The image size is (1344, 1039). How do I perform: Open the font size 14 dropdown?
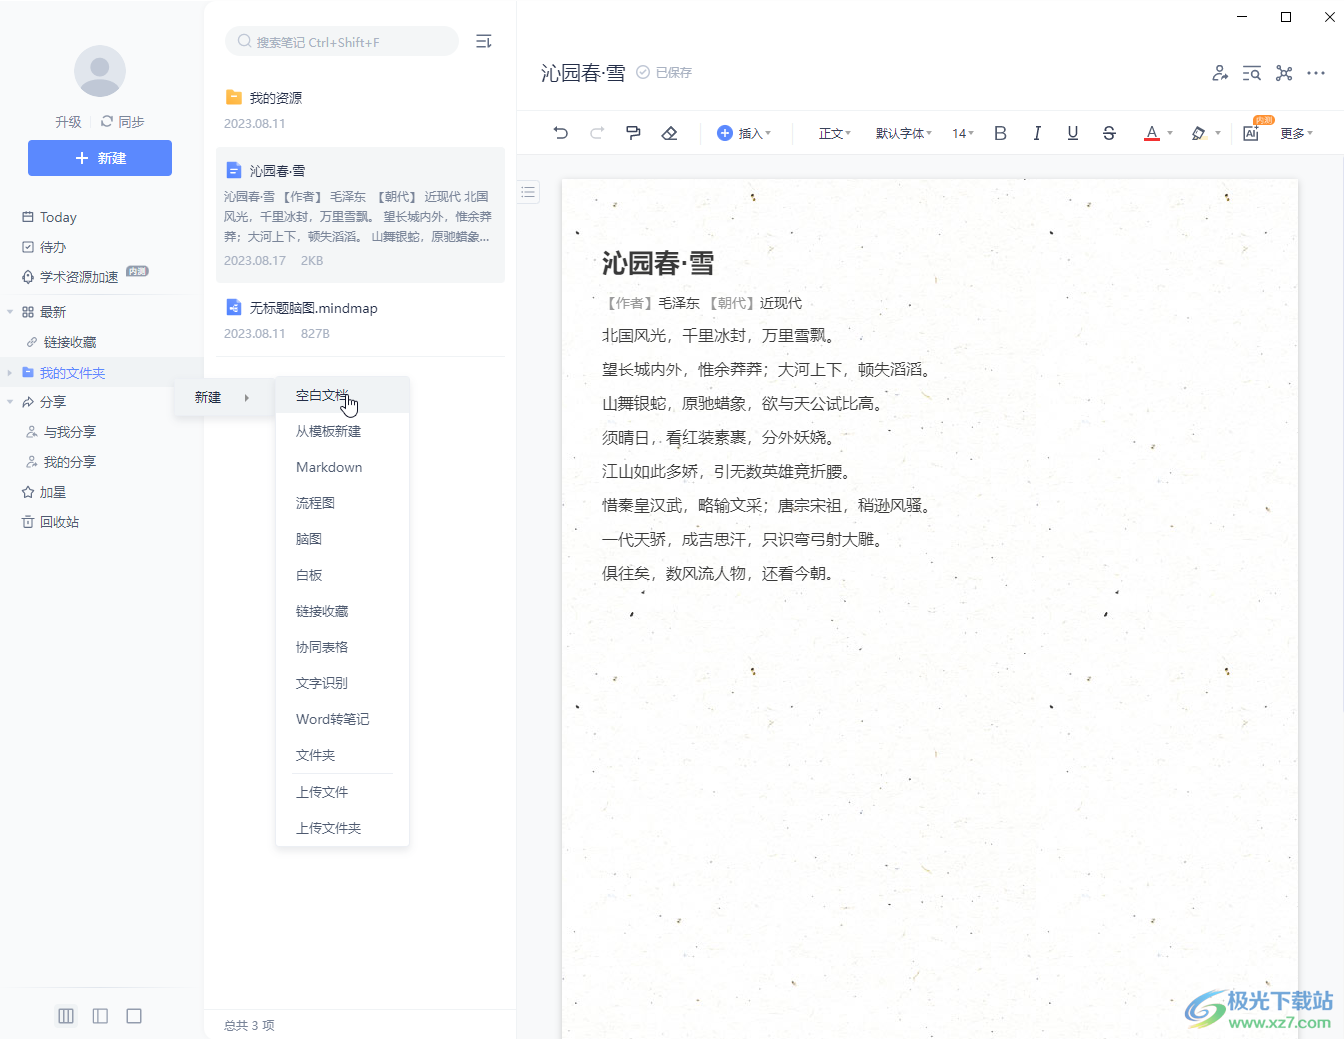(x=963, y=133)
